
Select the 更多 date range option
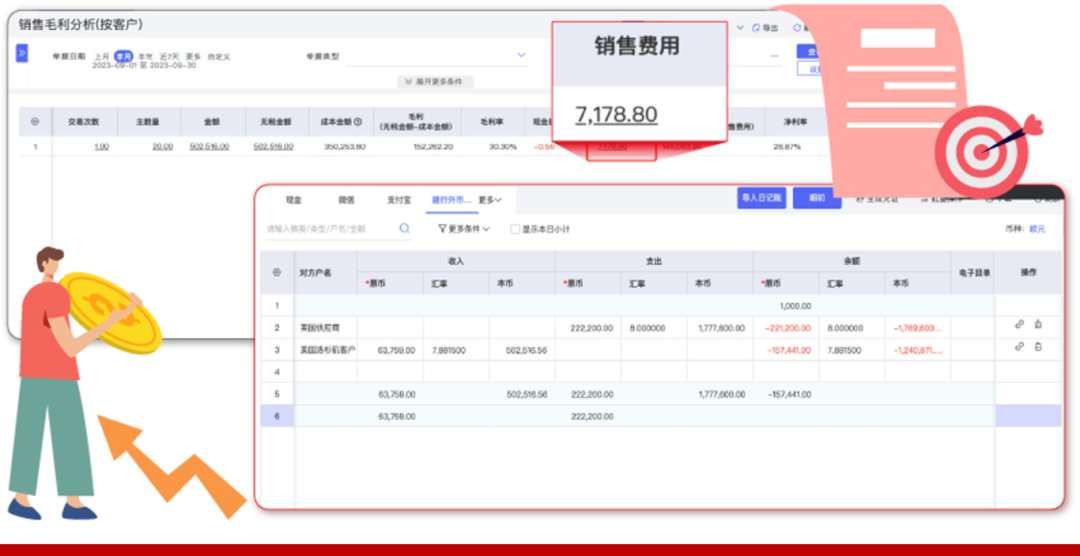[x=193, y=56]
